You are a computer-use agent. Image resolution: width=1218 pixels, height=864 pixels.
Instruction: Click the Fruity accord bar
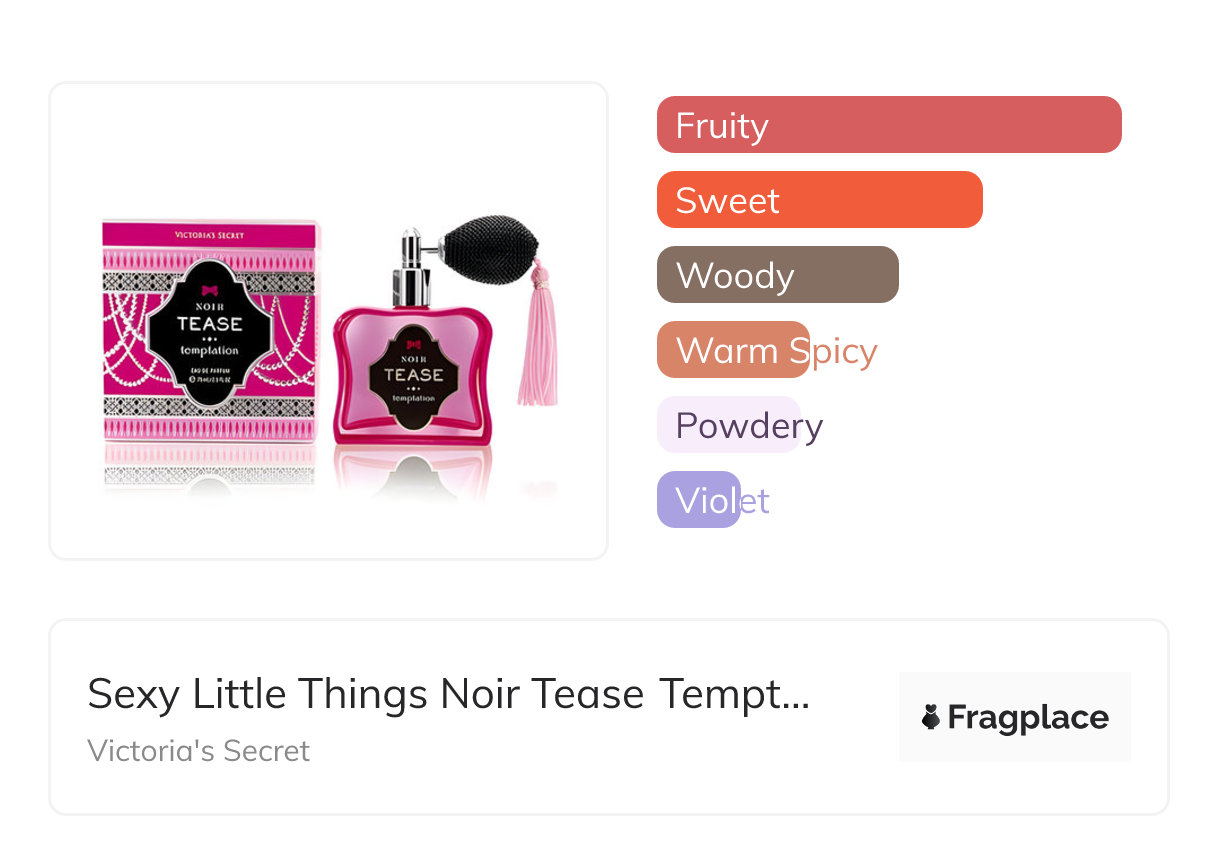click(x=888, y=125)
